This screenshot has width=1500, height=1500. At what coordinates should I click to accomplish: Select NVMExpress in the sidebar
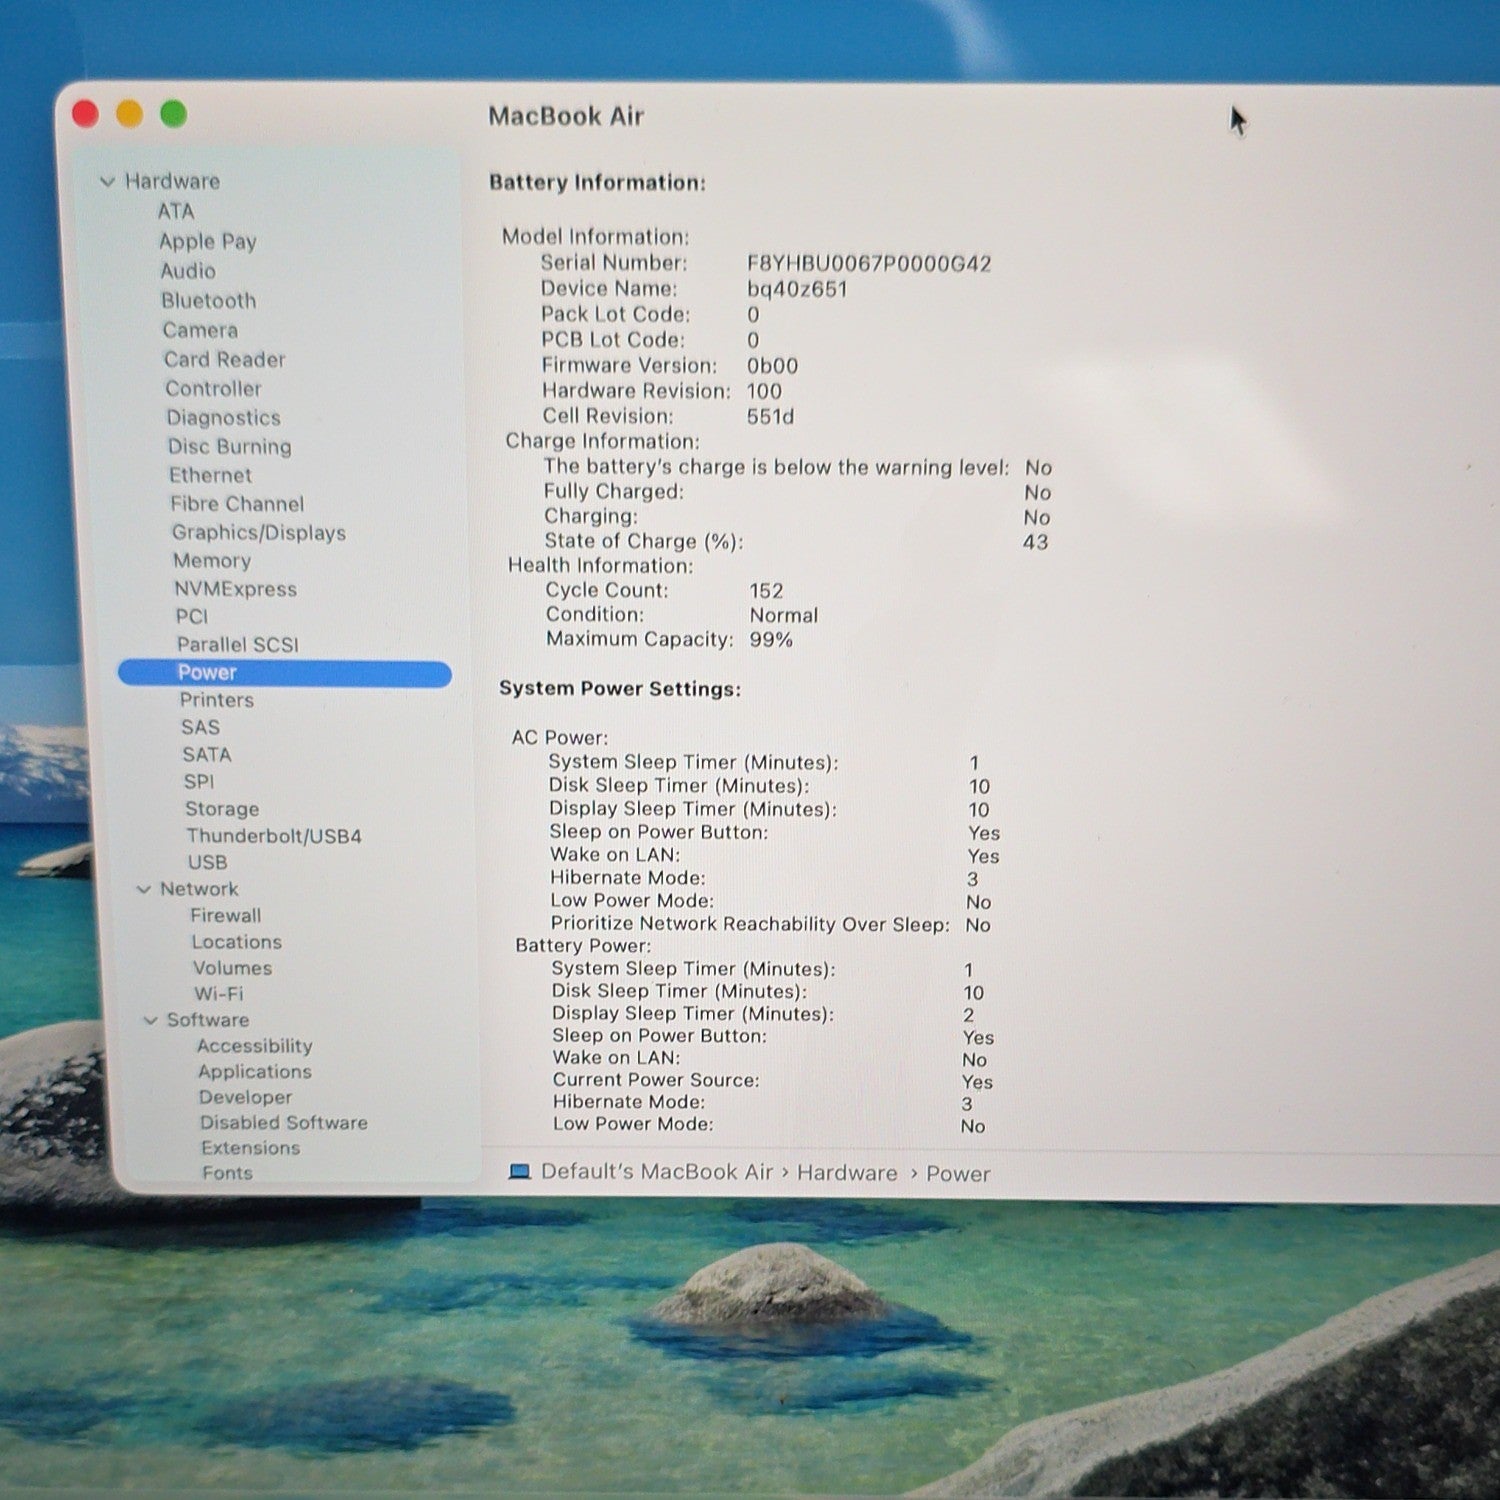[x=236, y=589]
